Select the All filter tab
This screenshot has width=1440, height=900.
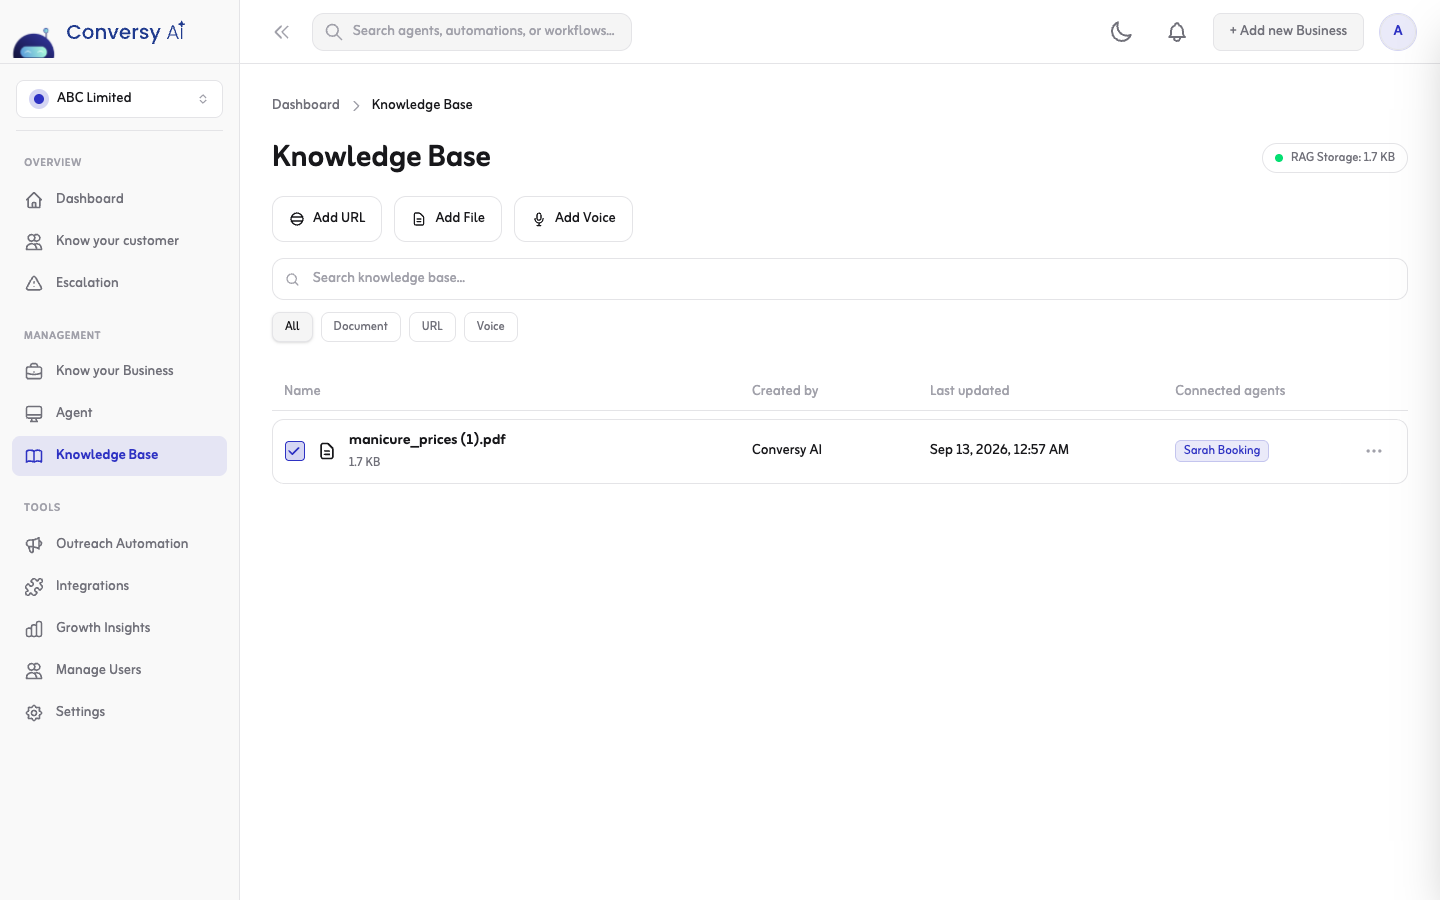point(292,327)
